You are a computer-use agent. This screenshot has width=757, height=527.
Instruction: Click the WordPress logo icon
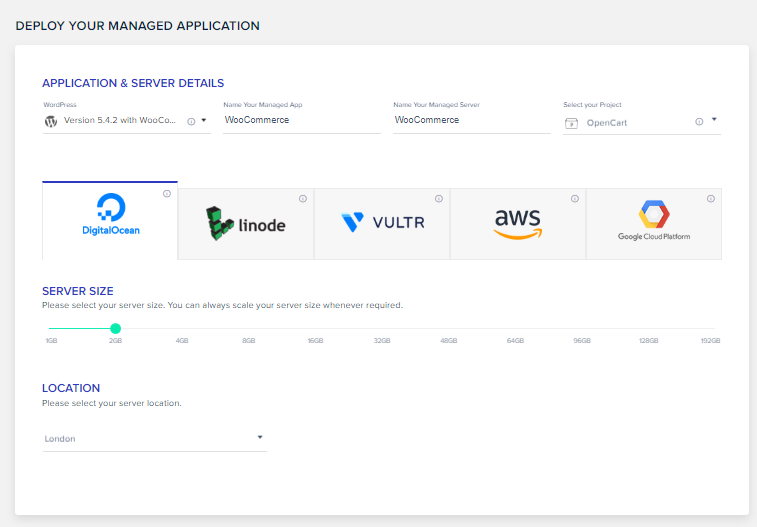pyautogui.click(x=51, y=121)
